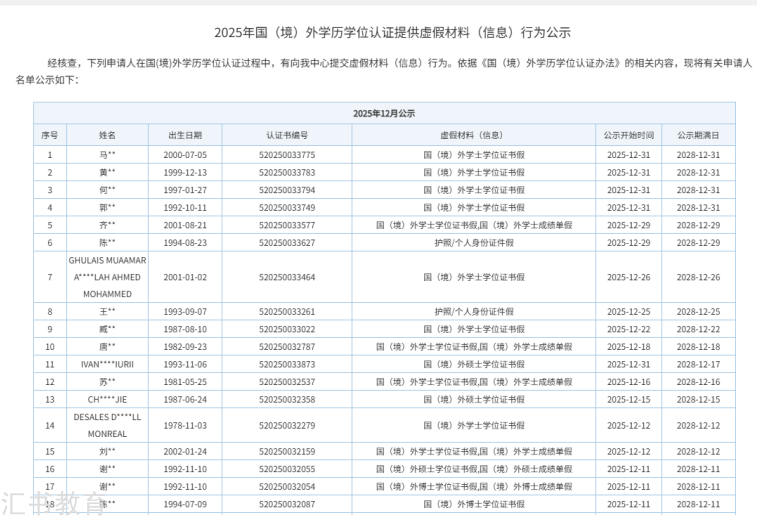The image size is (757, 520).
Task: Select certificate number 520250033775
Action: coord(286,155)
